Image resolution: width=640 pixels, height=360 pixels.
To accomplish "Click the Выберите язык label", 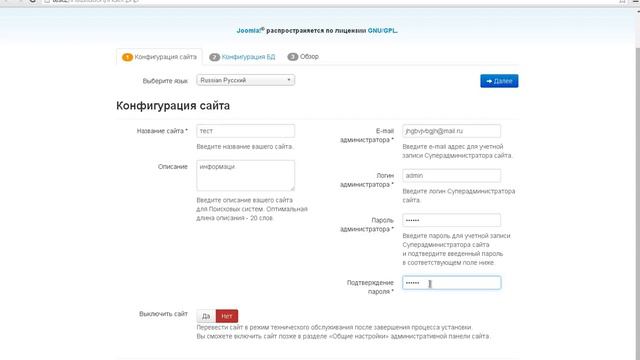I will click(x=165, y=81).
